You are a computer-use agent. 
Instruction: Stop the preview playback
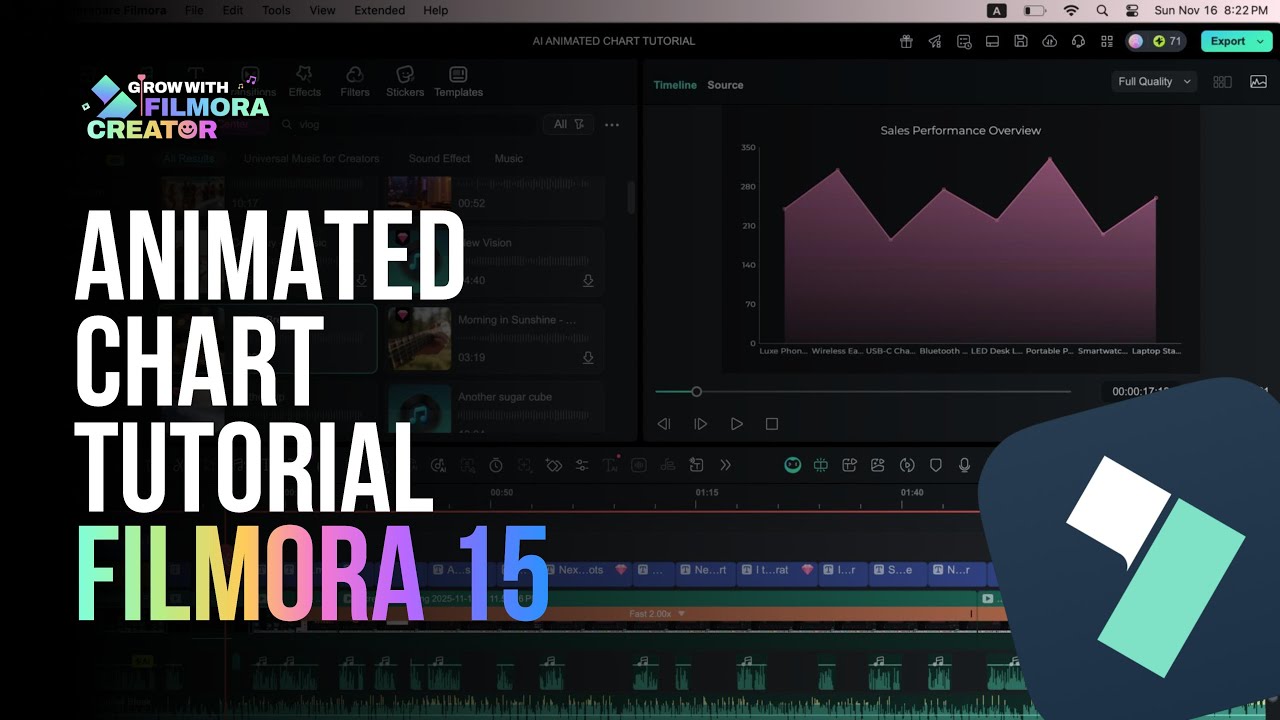pos(772,424)
